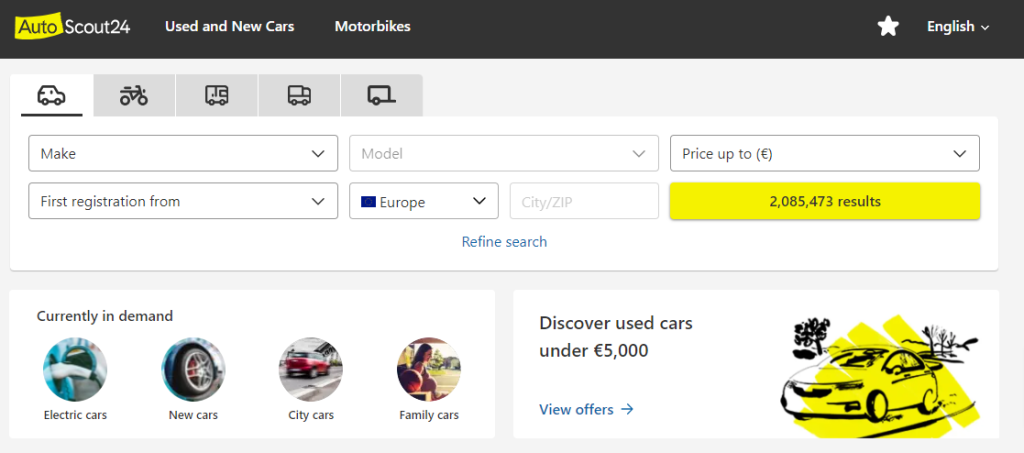1024x453 pixels.
Task: Choose the Family cars thumbnail
Action: coord(429,369)
